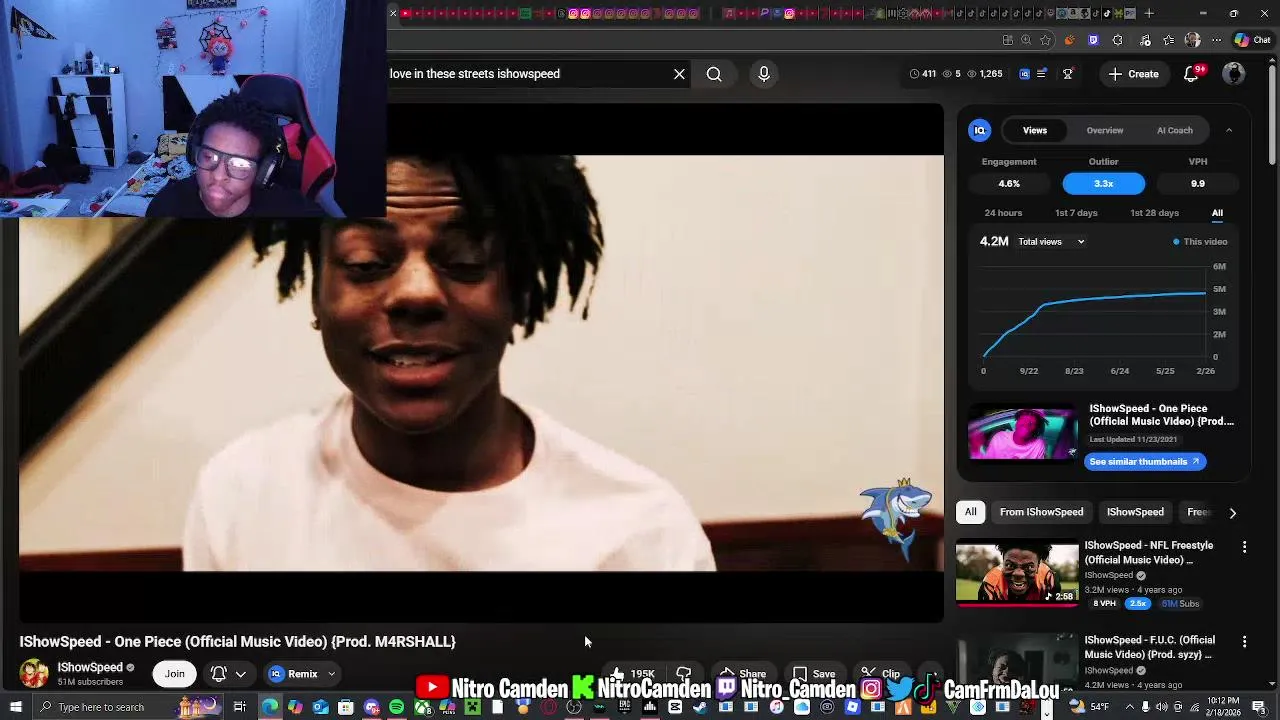1280x720 pixels.
Task: Switch to the AI Coach tab
Action: coord(1175,130)
